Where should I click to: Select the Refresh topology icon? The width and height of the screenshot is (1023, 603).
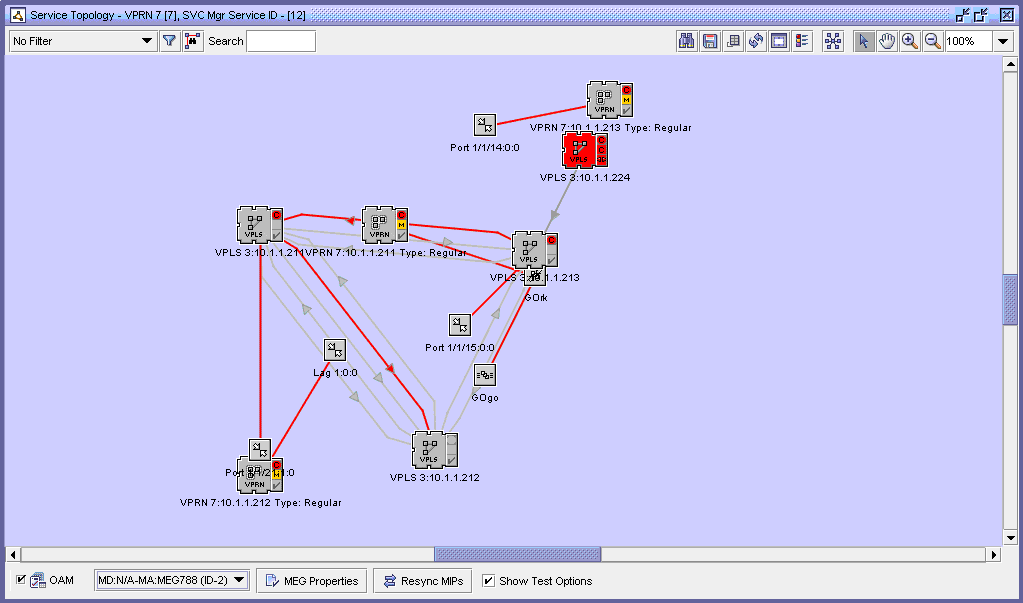756,40
